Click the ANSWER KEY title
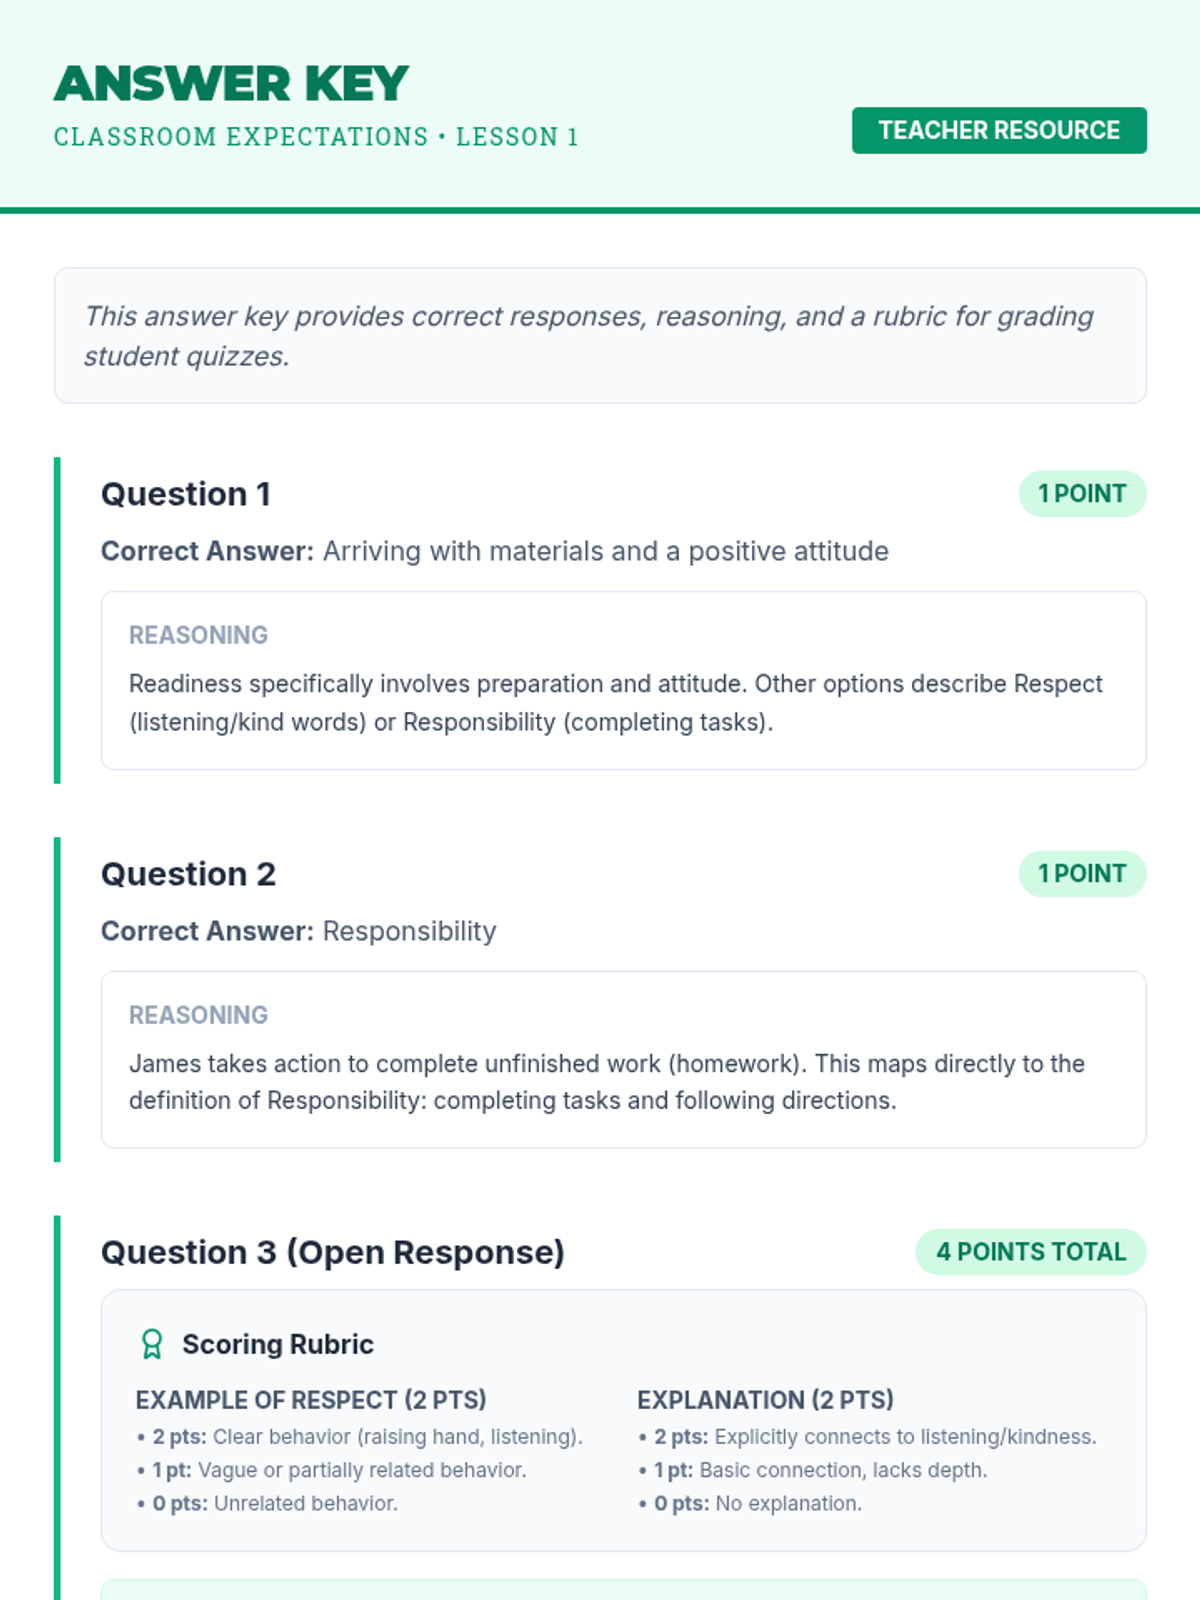This screenshot has height=1600, width=1200. [x=231, y=84]
